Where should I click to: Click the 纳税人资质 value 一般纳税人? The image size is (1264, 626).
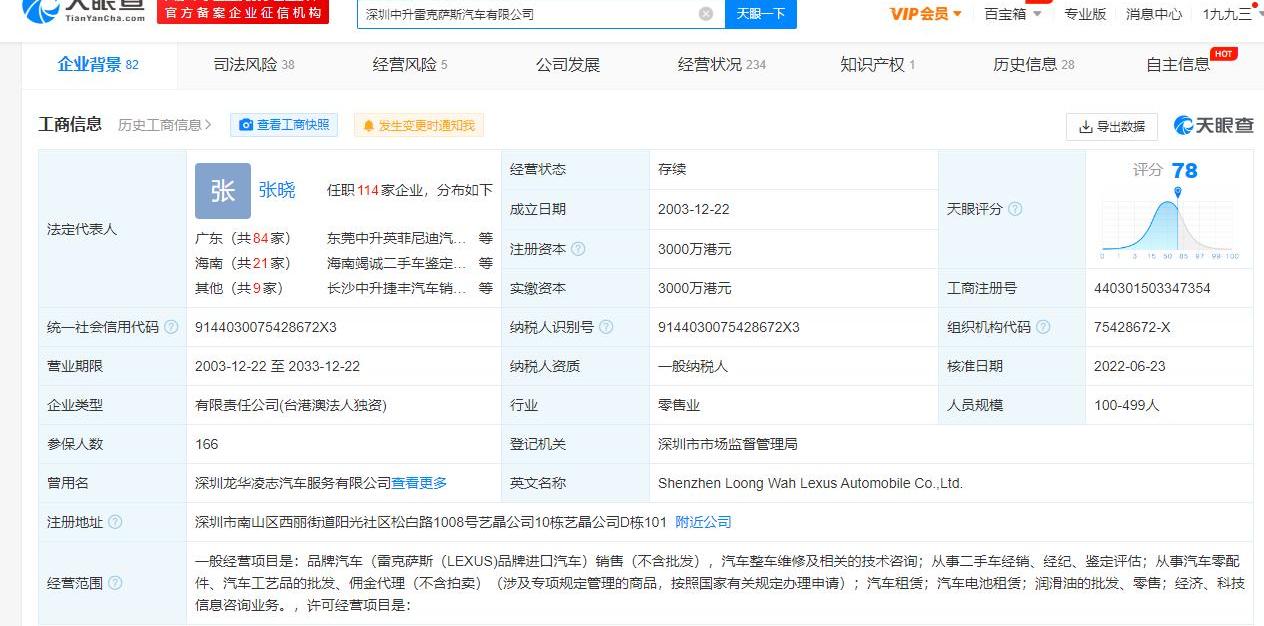693,366
